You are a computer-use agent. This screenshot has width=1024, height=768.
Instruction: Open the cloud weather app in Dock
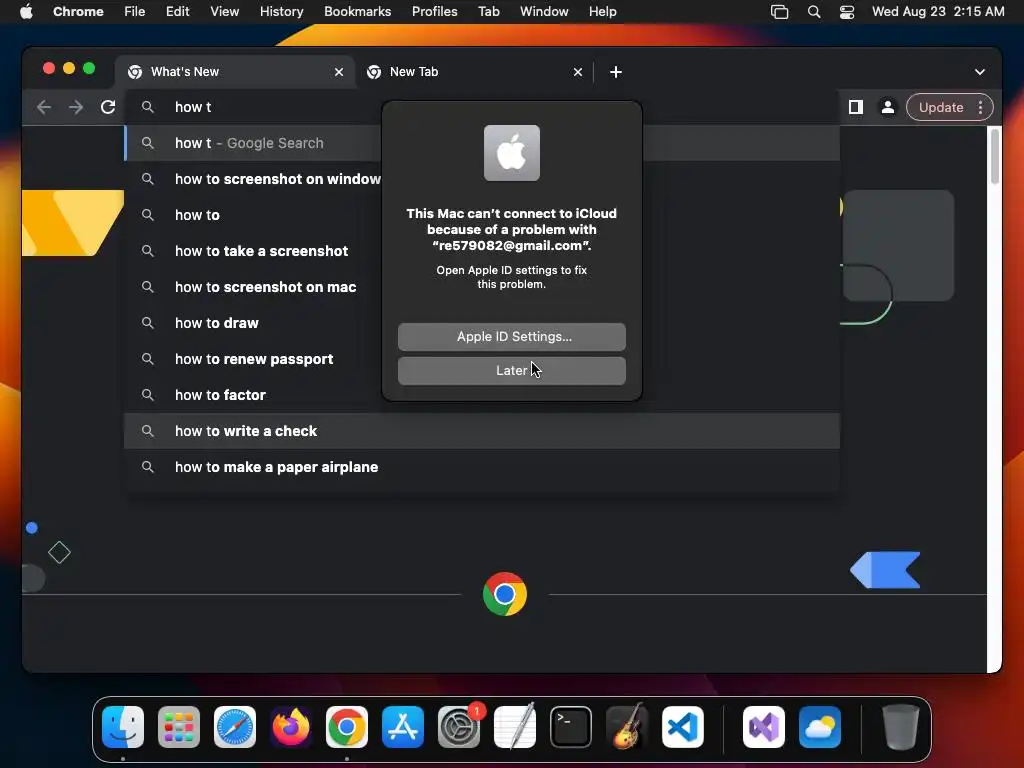[820, 727]
